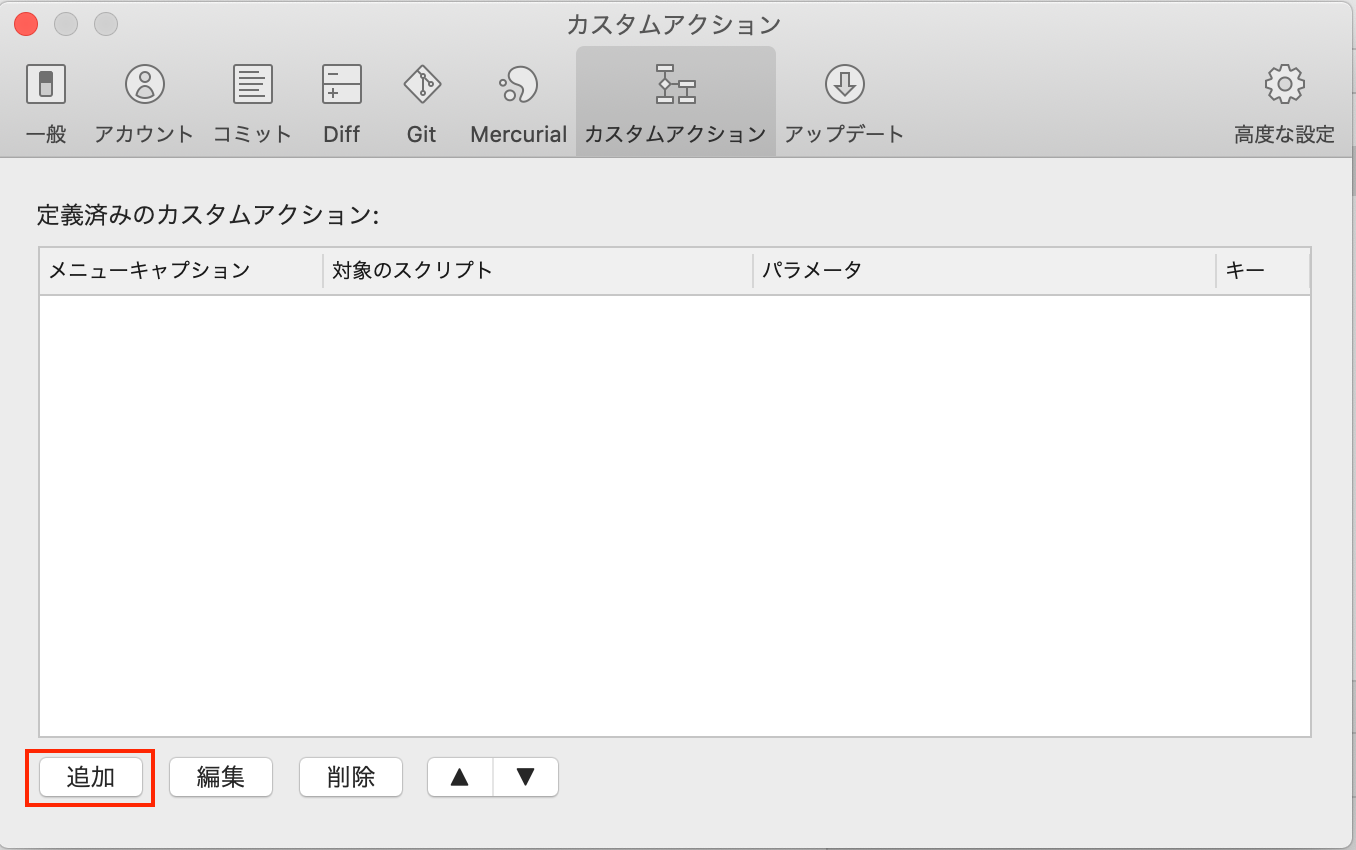Select the コミット (Commit) settings icon
Image resolution: width=1356 pixels, height=850 pixels.
coord(251,100)
